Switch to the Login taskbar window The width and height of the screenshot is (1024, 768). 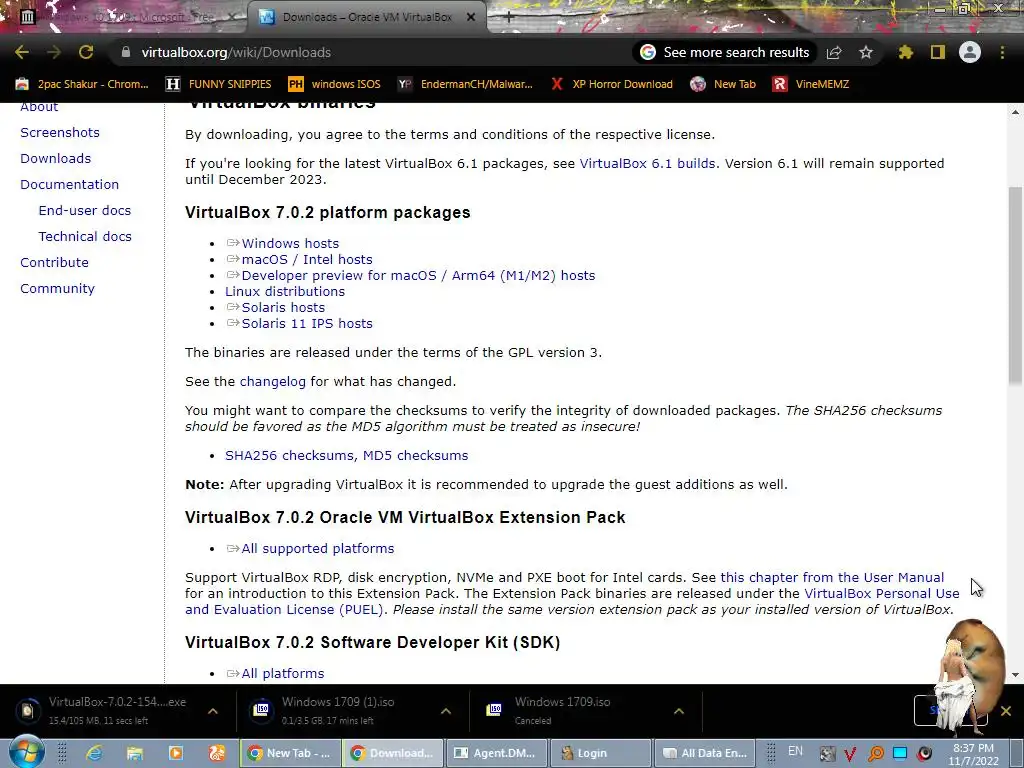(x=601, y=753)
